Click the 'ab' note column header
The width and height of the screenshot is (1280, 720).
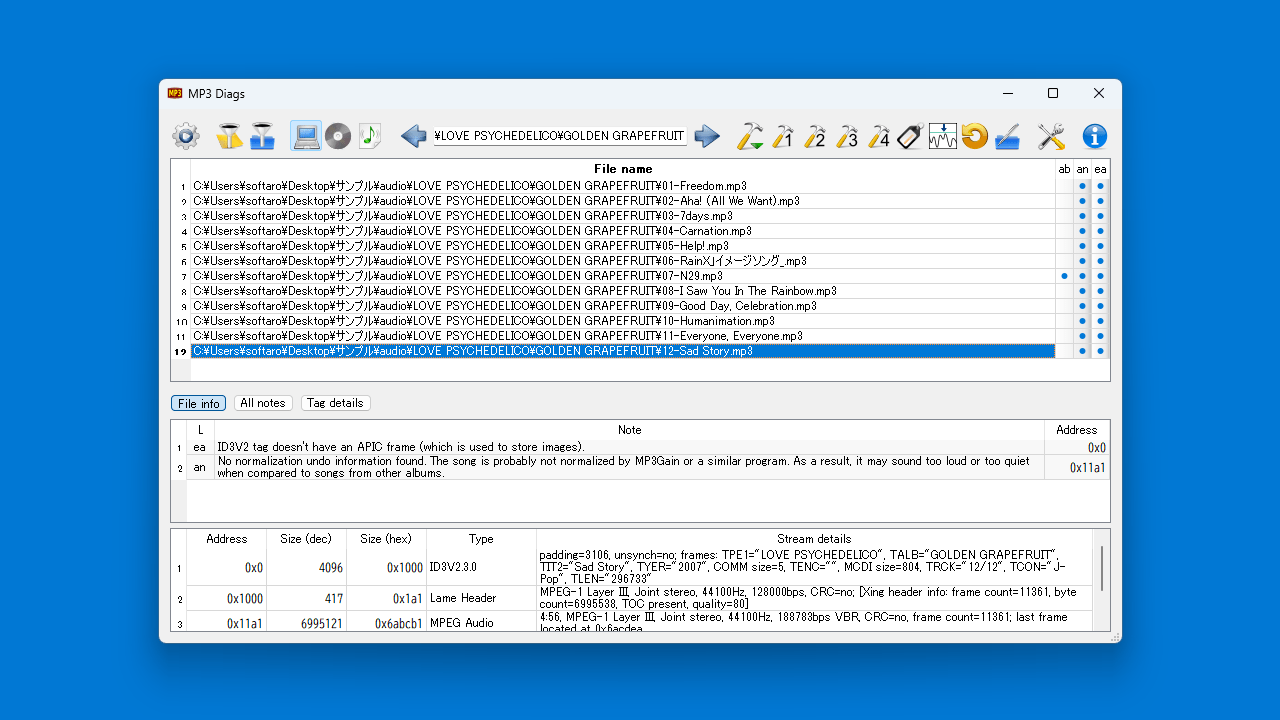click(1064, 169)
